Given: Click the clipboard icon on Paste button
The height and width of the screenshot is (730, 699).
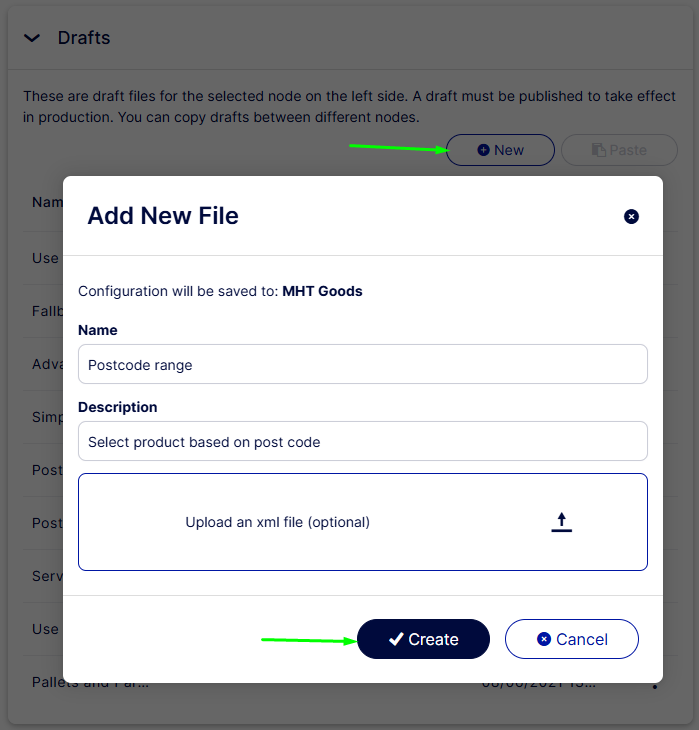Looking at the screenshot, I should click(x=598, y=150).
